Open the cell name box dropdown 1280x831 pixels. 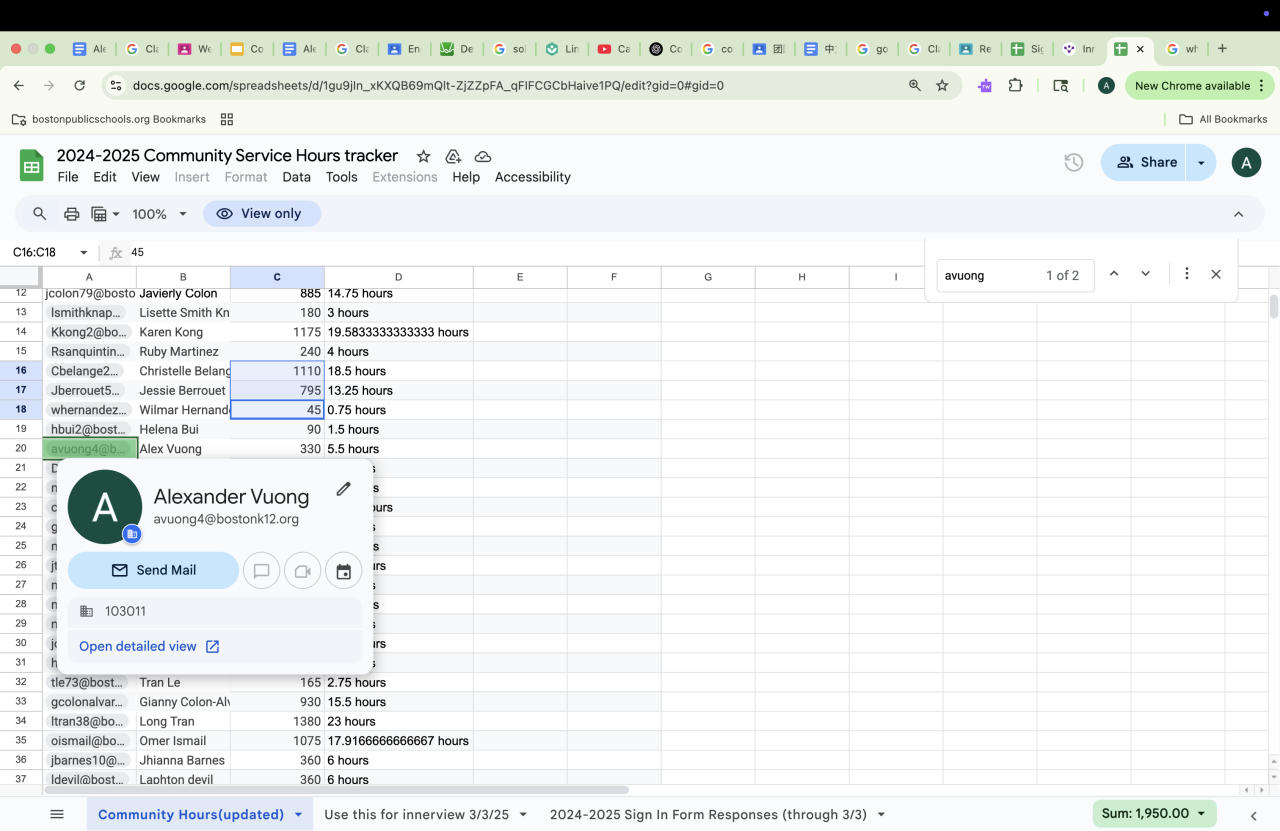(84, 253)
